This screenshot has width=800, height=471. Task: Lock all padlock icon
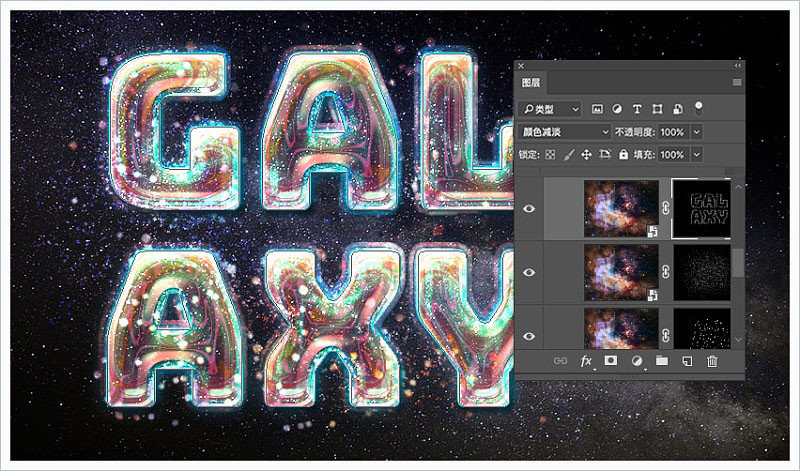623,154
